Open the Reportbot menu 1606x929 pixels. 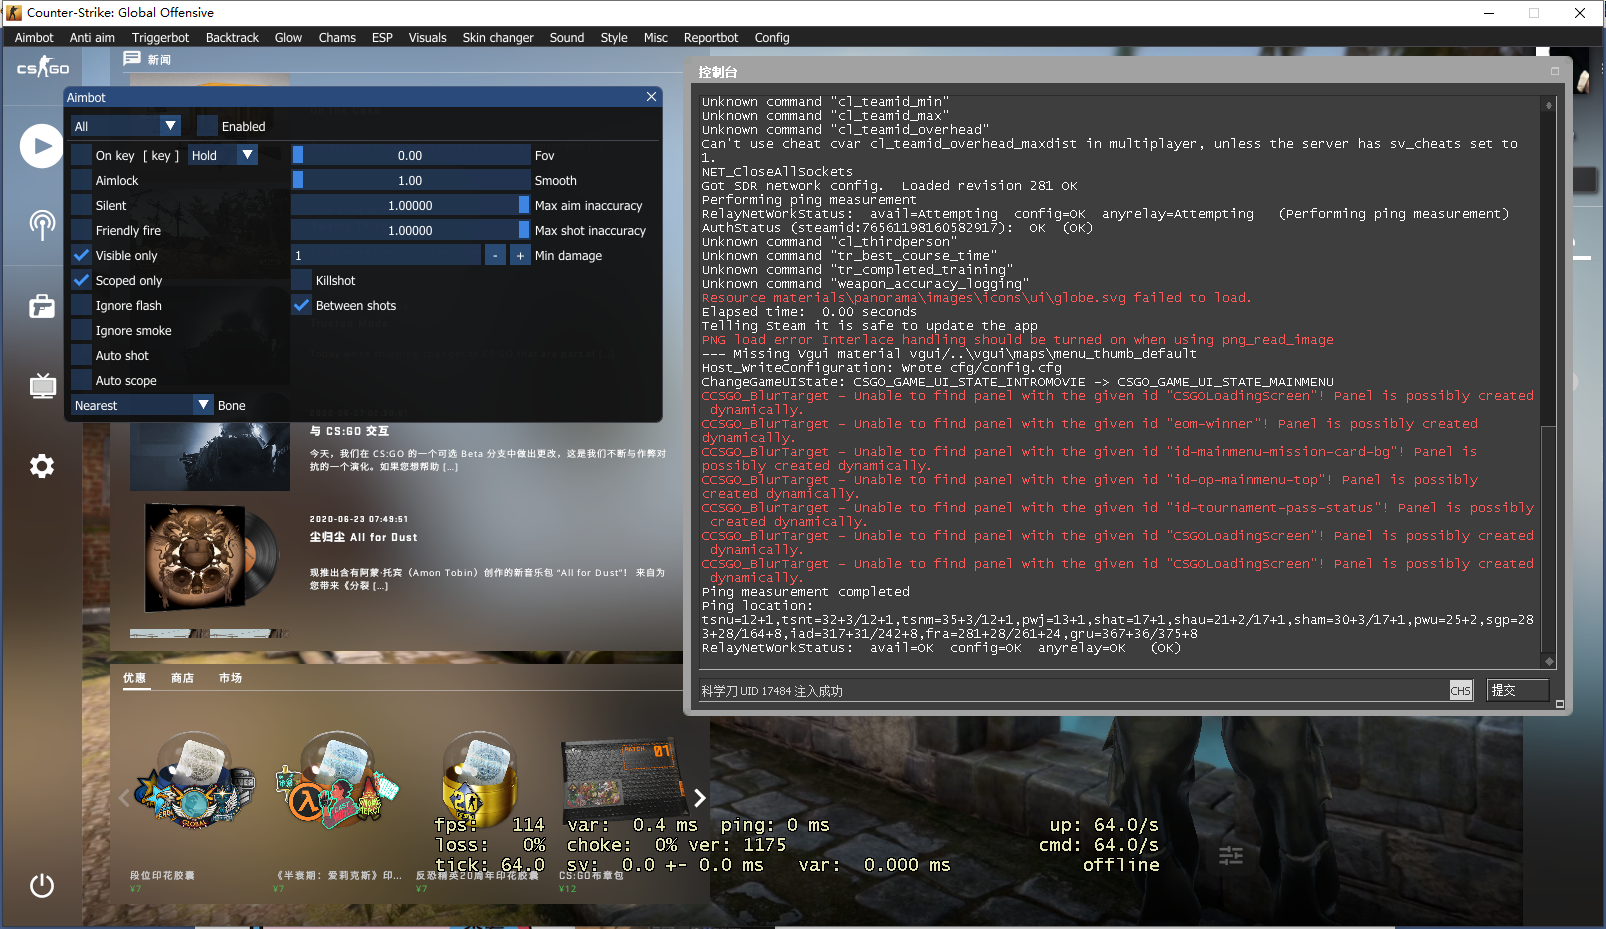[x=711, y=38]
